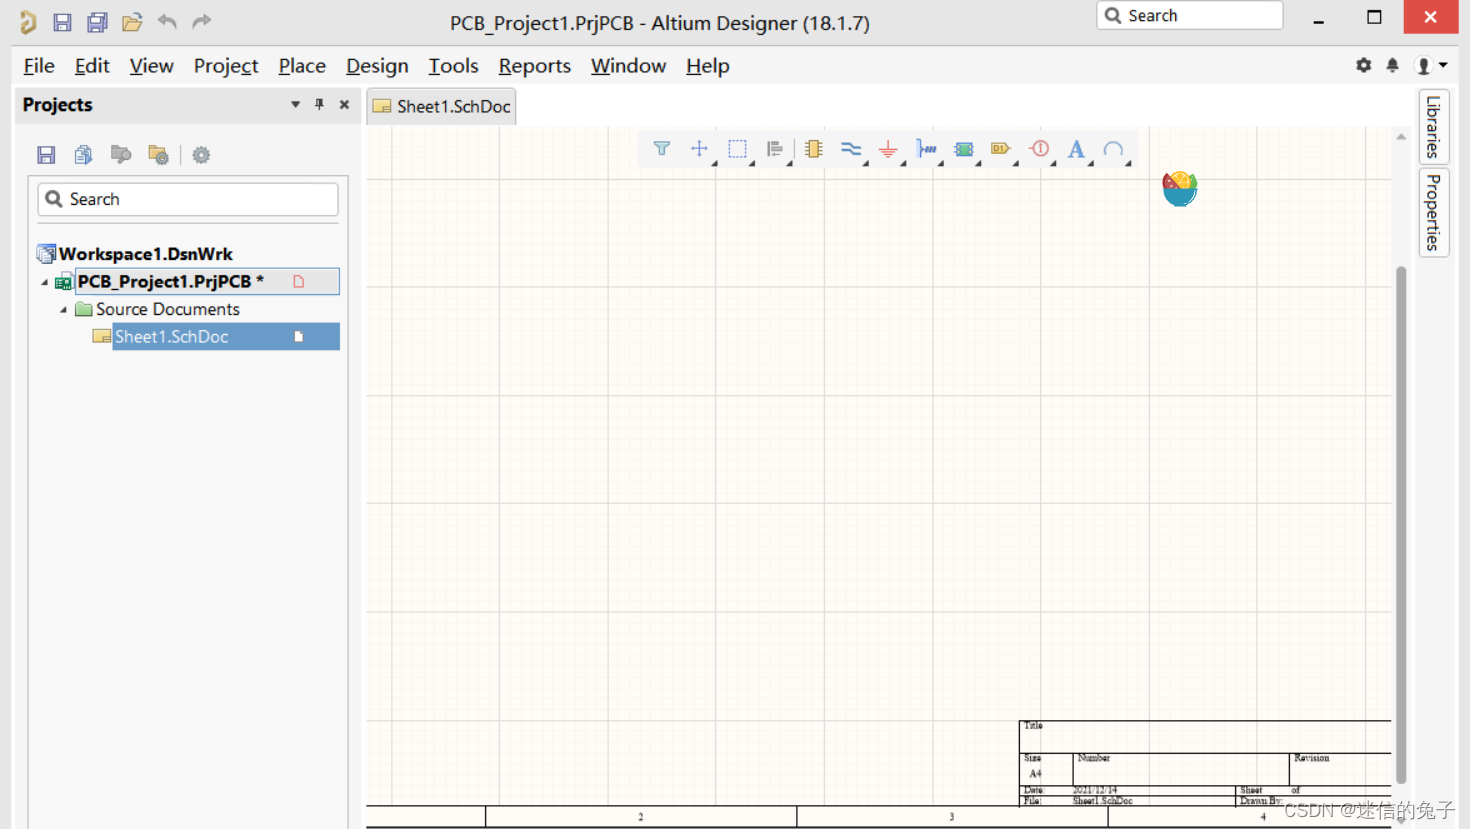Image resolution: width=1470 pixels, height=829 pixels.
Task: Open the Projects panel dropdown arrow
Action: [x=295, y=104]
